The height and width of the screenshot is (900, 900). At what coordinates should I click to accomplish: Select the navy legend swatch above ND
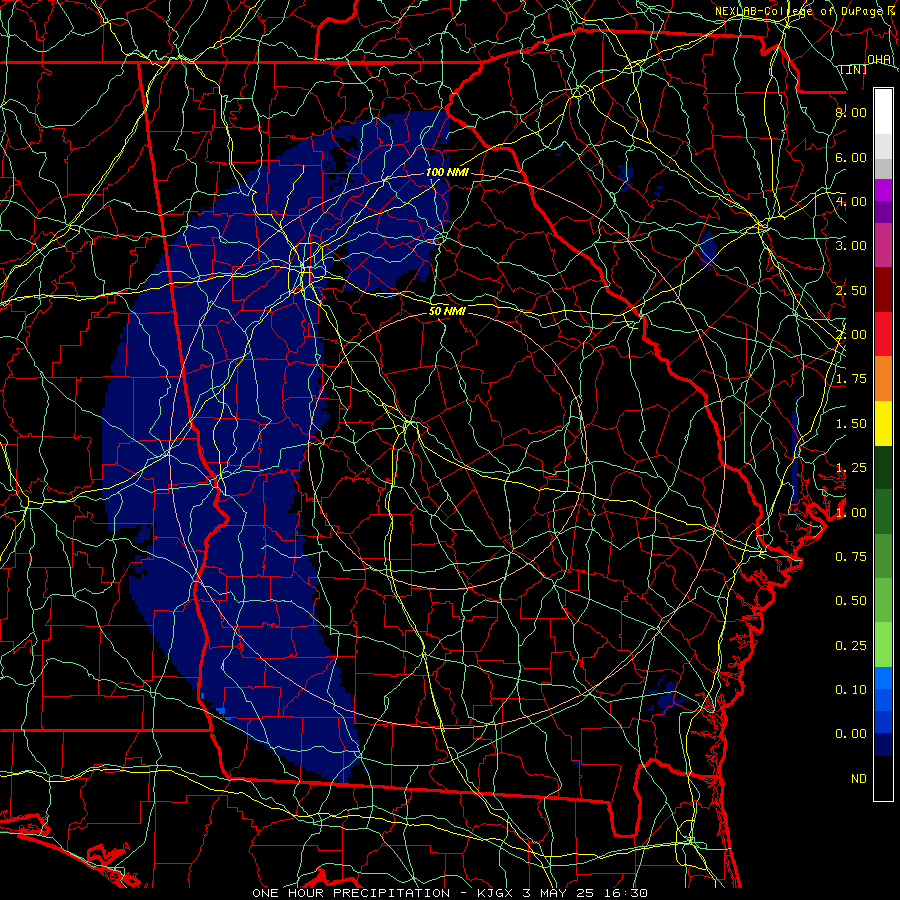tap(883, 744)
